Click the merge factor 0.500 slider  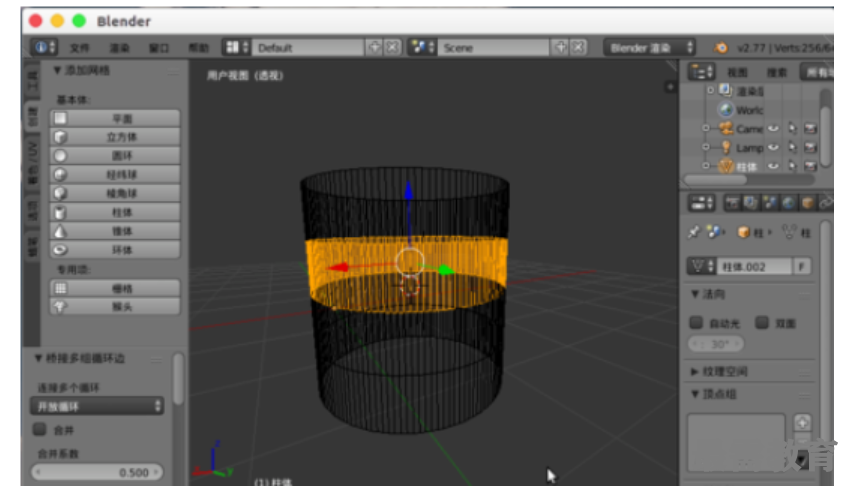tap(97, 472)
